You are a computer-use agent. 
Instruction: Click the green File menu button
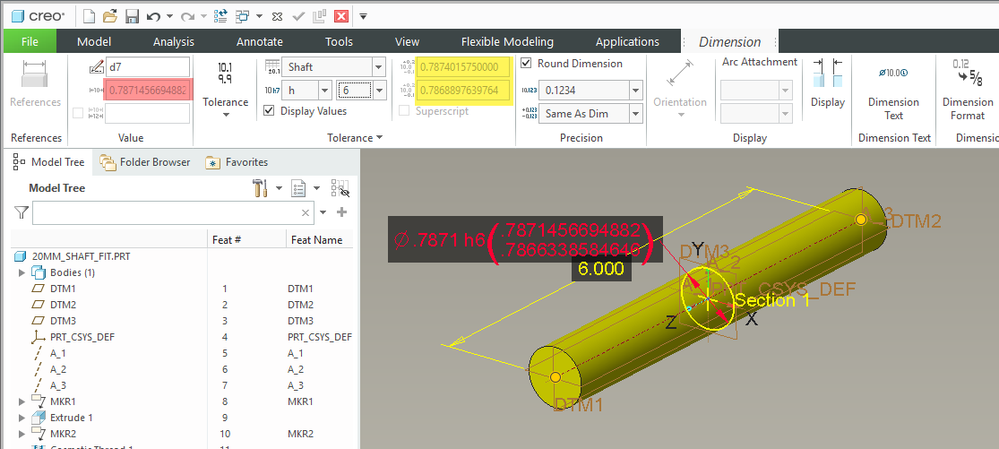coord(29,41)
